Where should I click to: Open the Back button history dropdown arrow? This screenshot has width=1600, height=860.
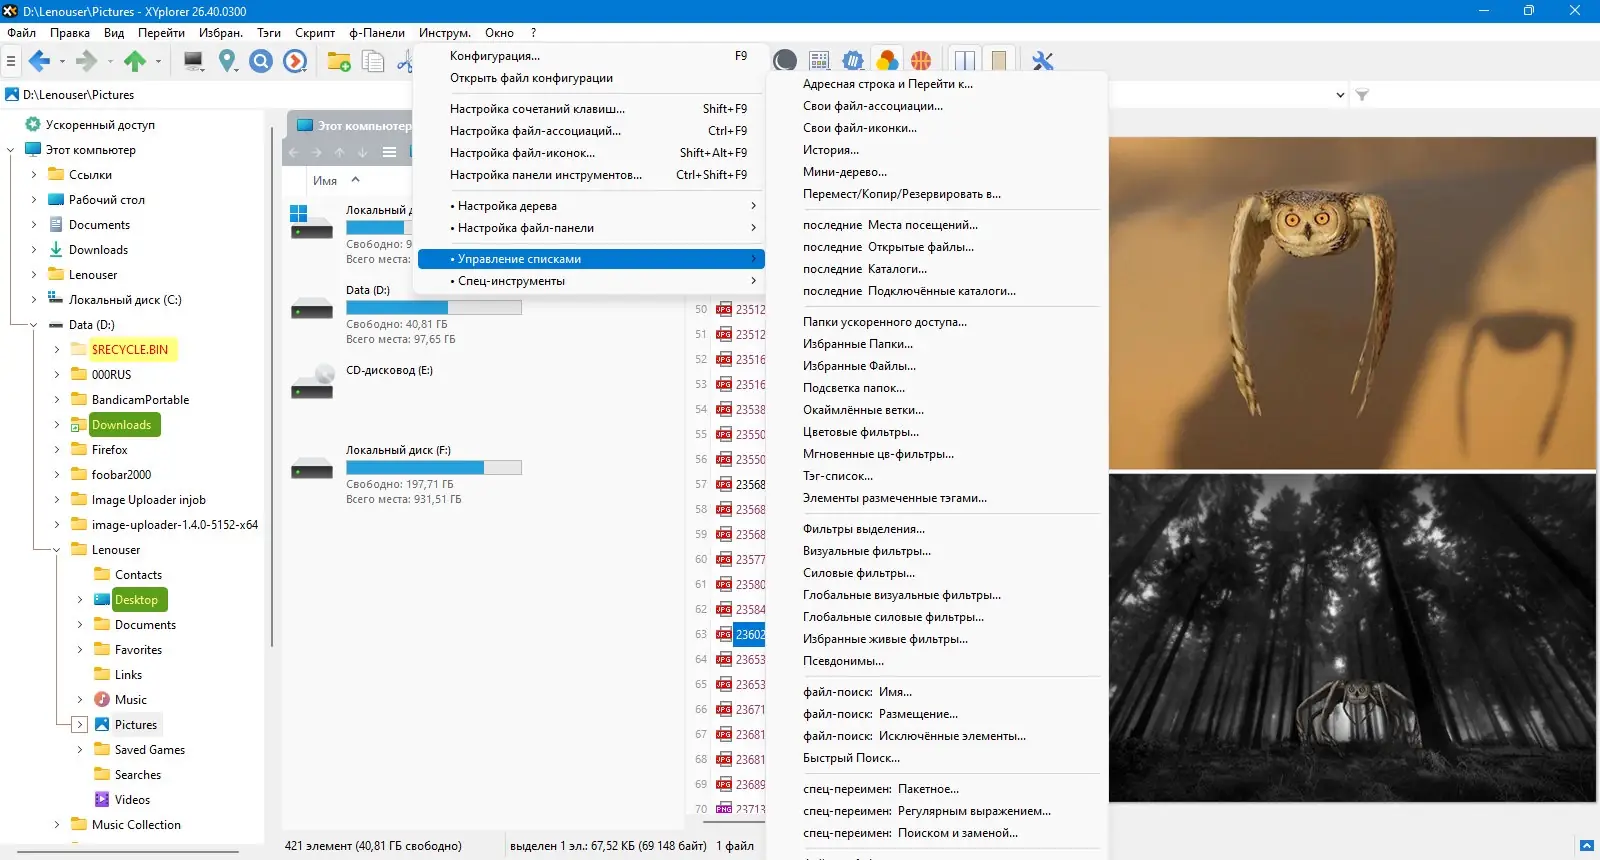coord(62,62)
